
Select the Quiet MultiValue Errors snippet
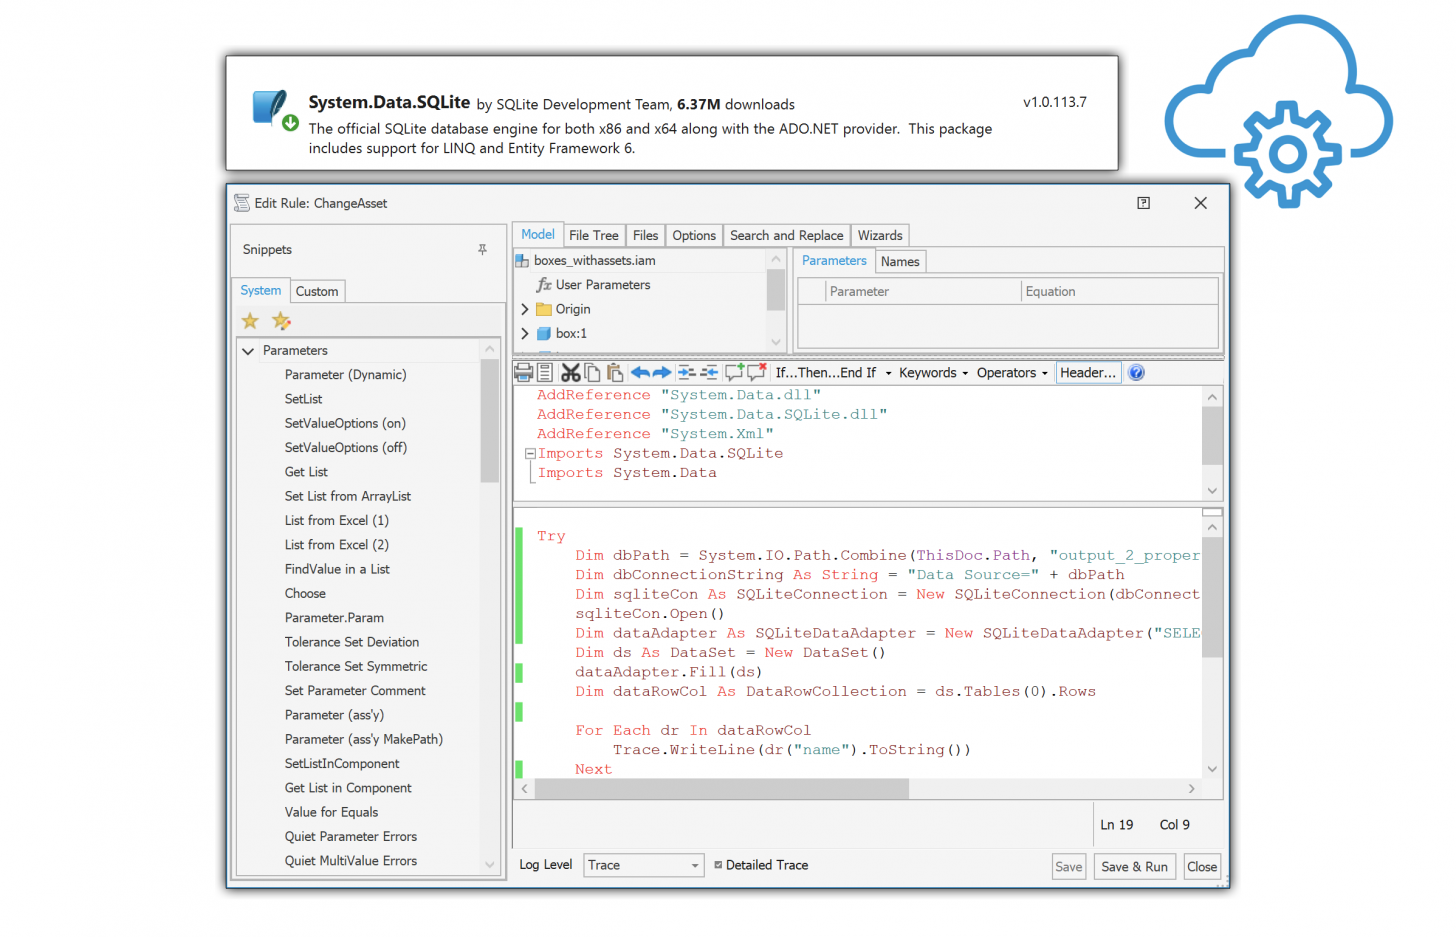click(351, 861)
